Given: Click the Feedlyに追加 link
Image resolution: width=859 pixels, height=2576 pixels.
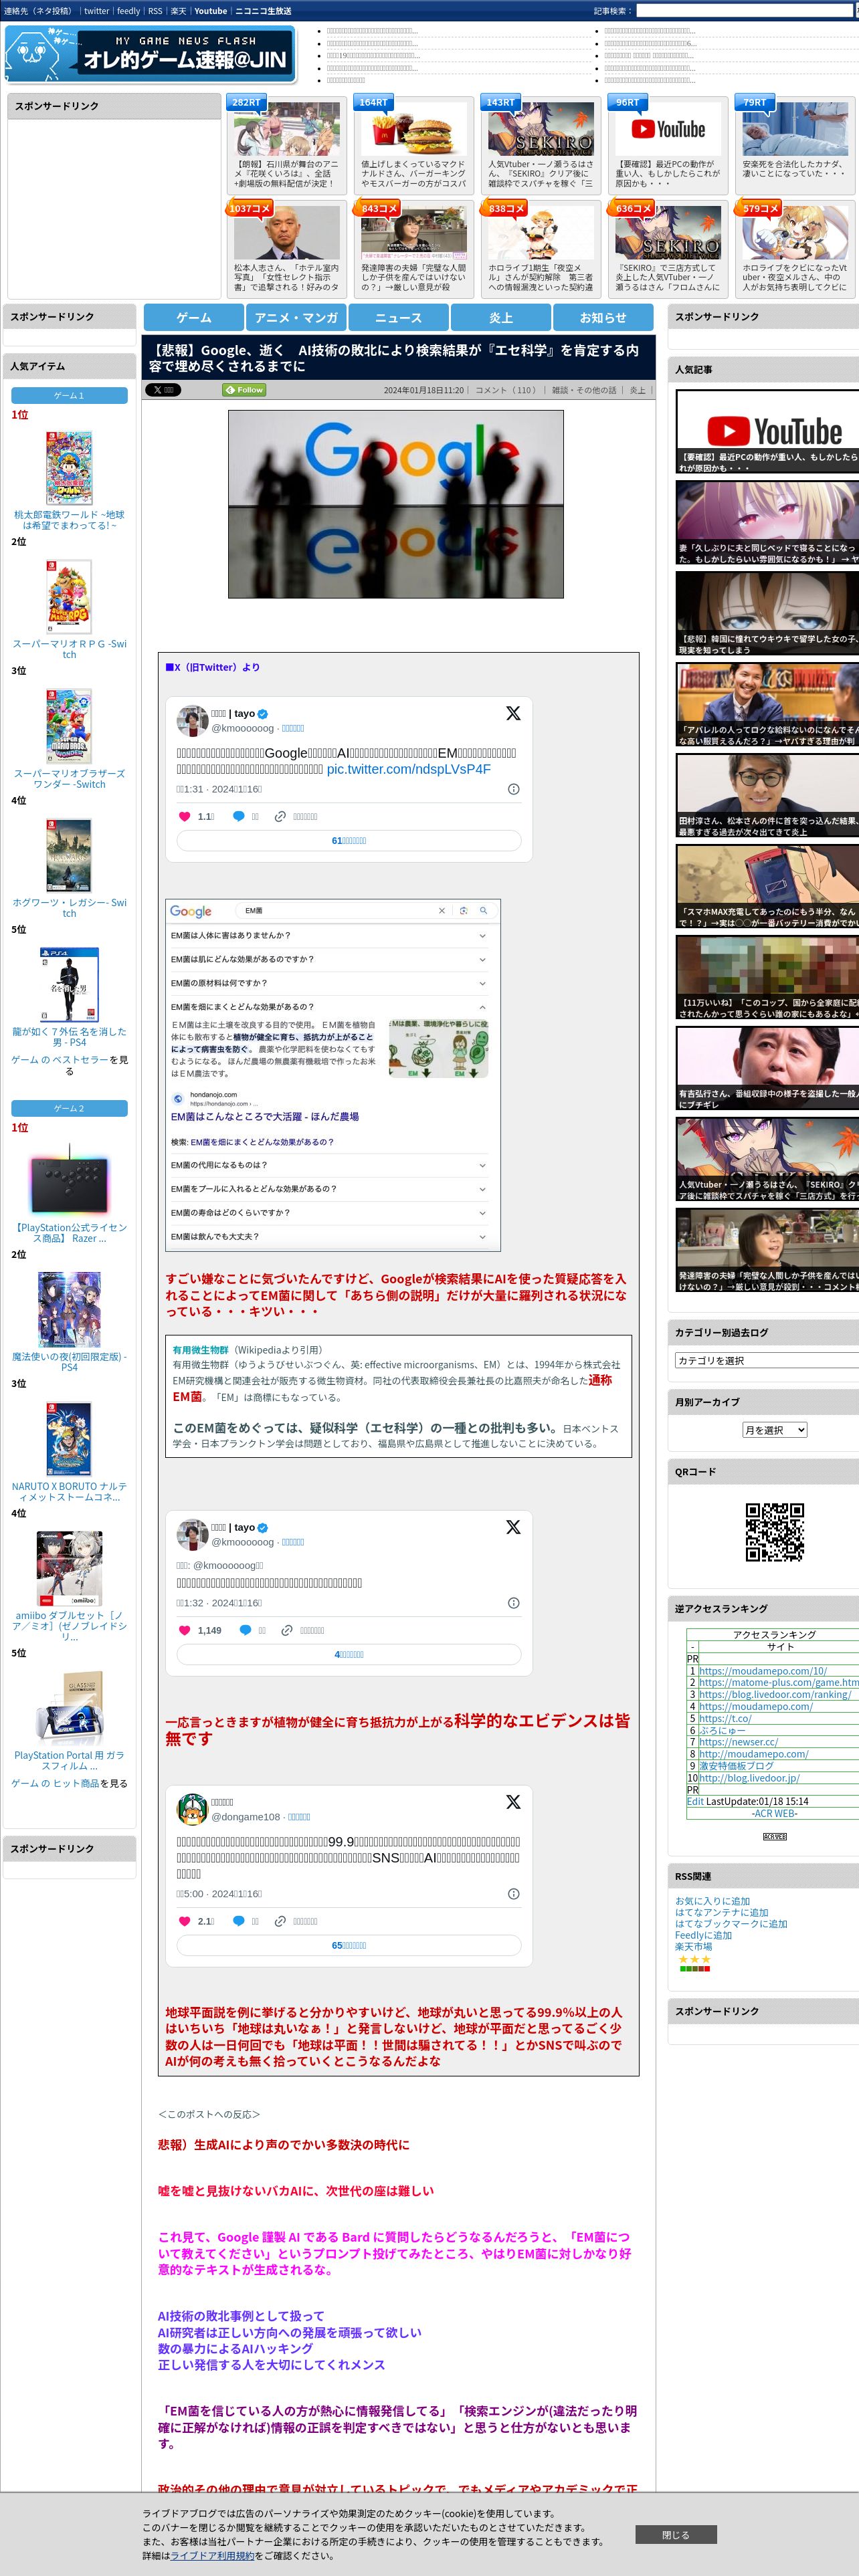Looking at the screenshot, I should [703, 1935].
